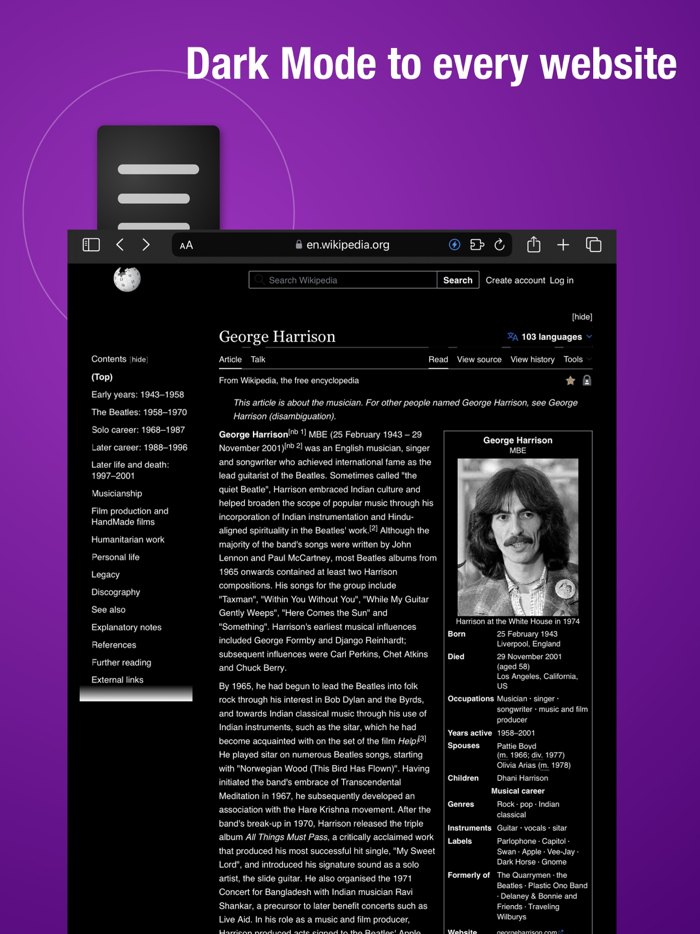This screenshot has width=700, height=934.
Task: Hide the Contents sidebar
Action: (139, 360)
